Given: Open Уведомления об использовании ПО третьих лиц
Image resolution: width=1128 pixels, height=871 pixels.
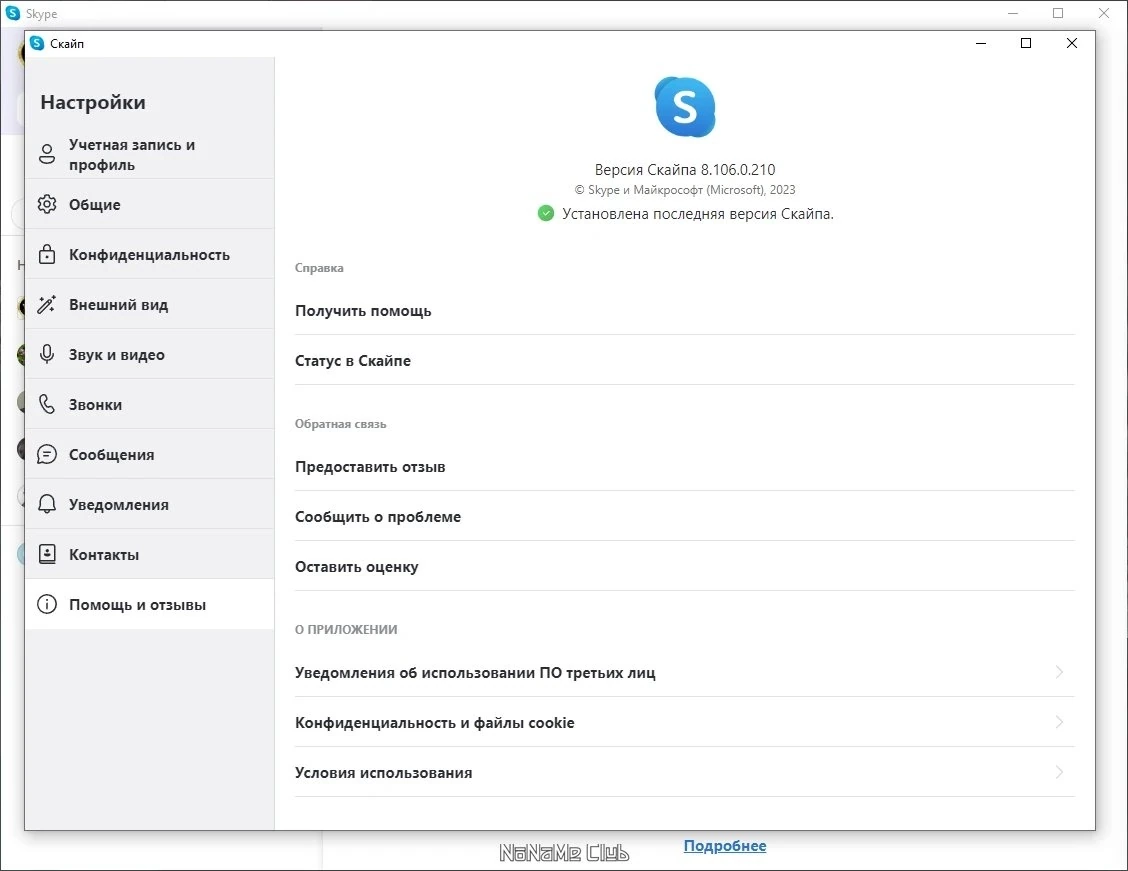Looking at the screenshot, I should [684, 672].
